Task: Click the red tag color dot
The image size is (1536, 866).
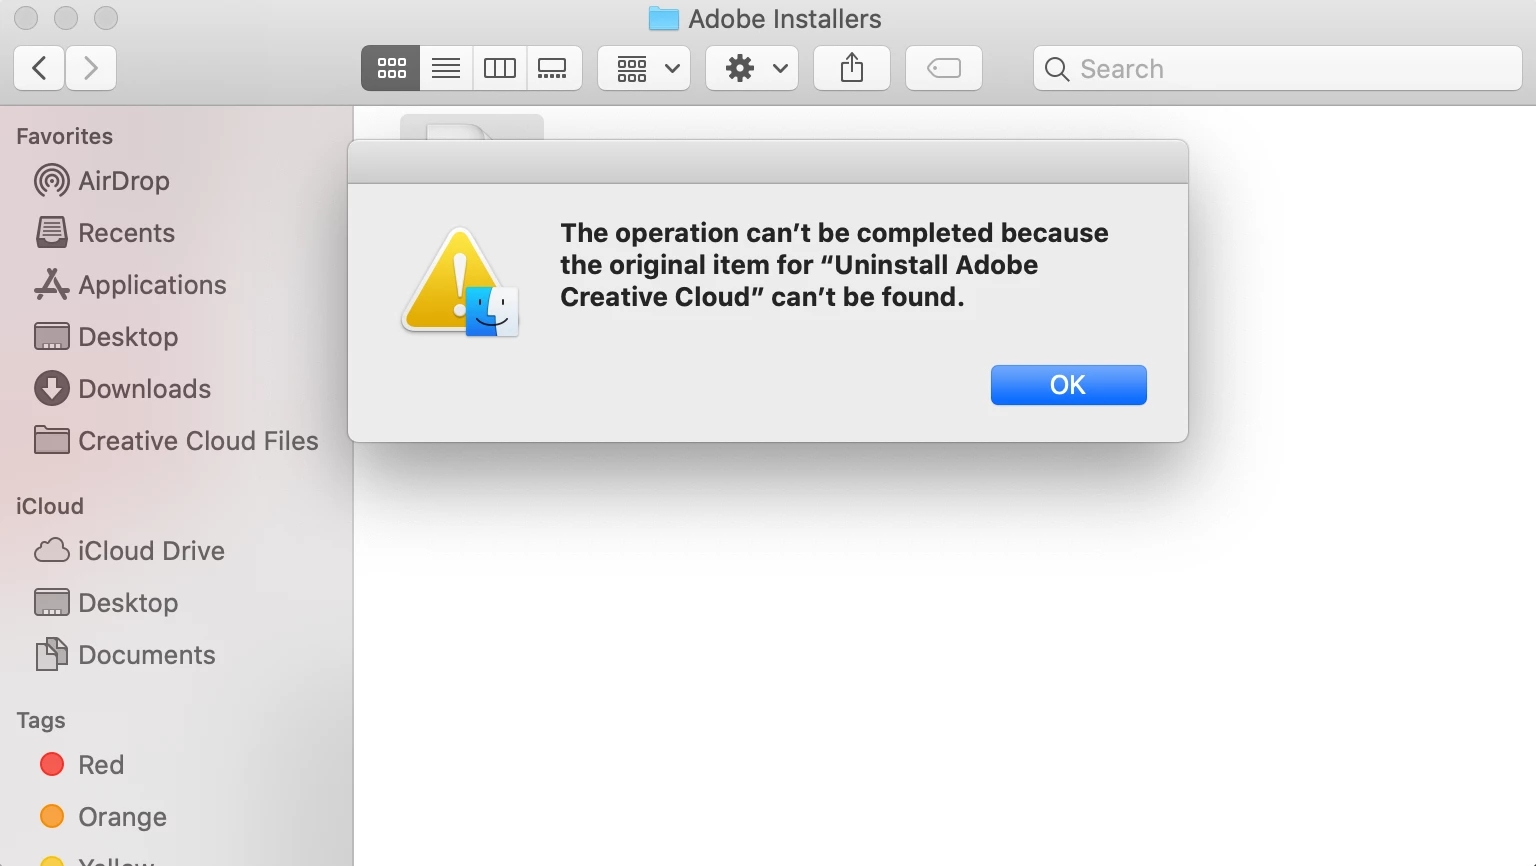Action: (52, 765)
